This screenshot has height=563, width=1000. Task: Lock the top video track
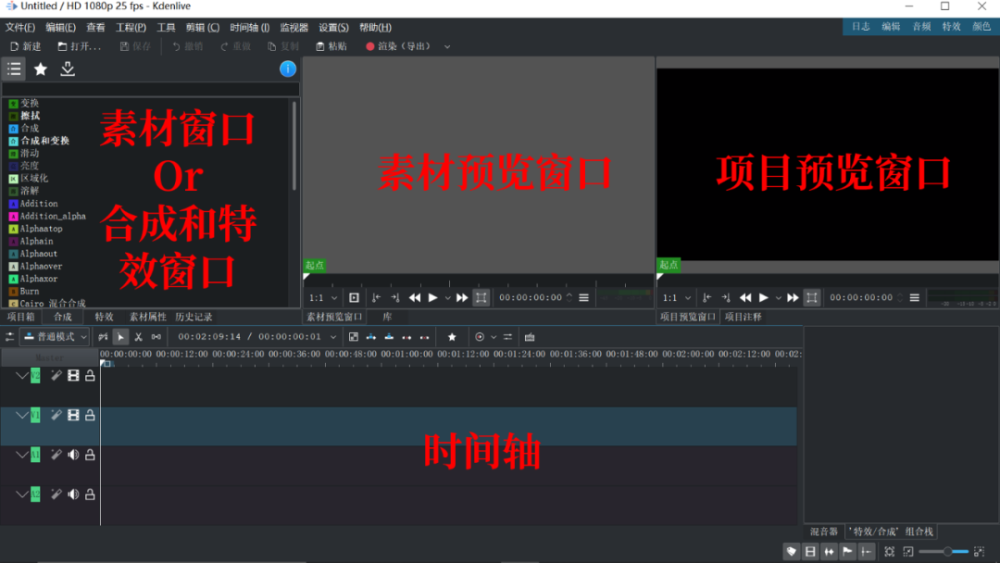point(90,376)
